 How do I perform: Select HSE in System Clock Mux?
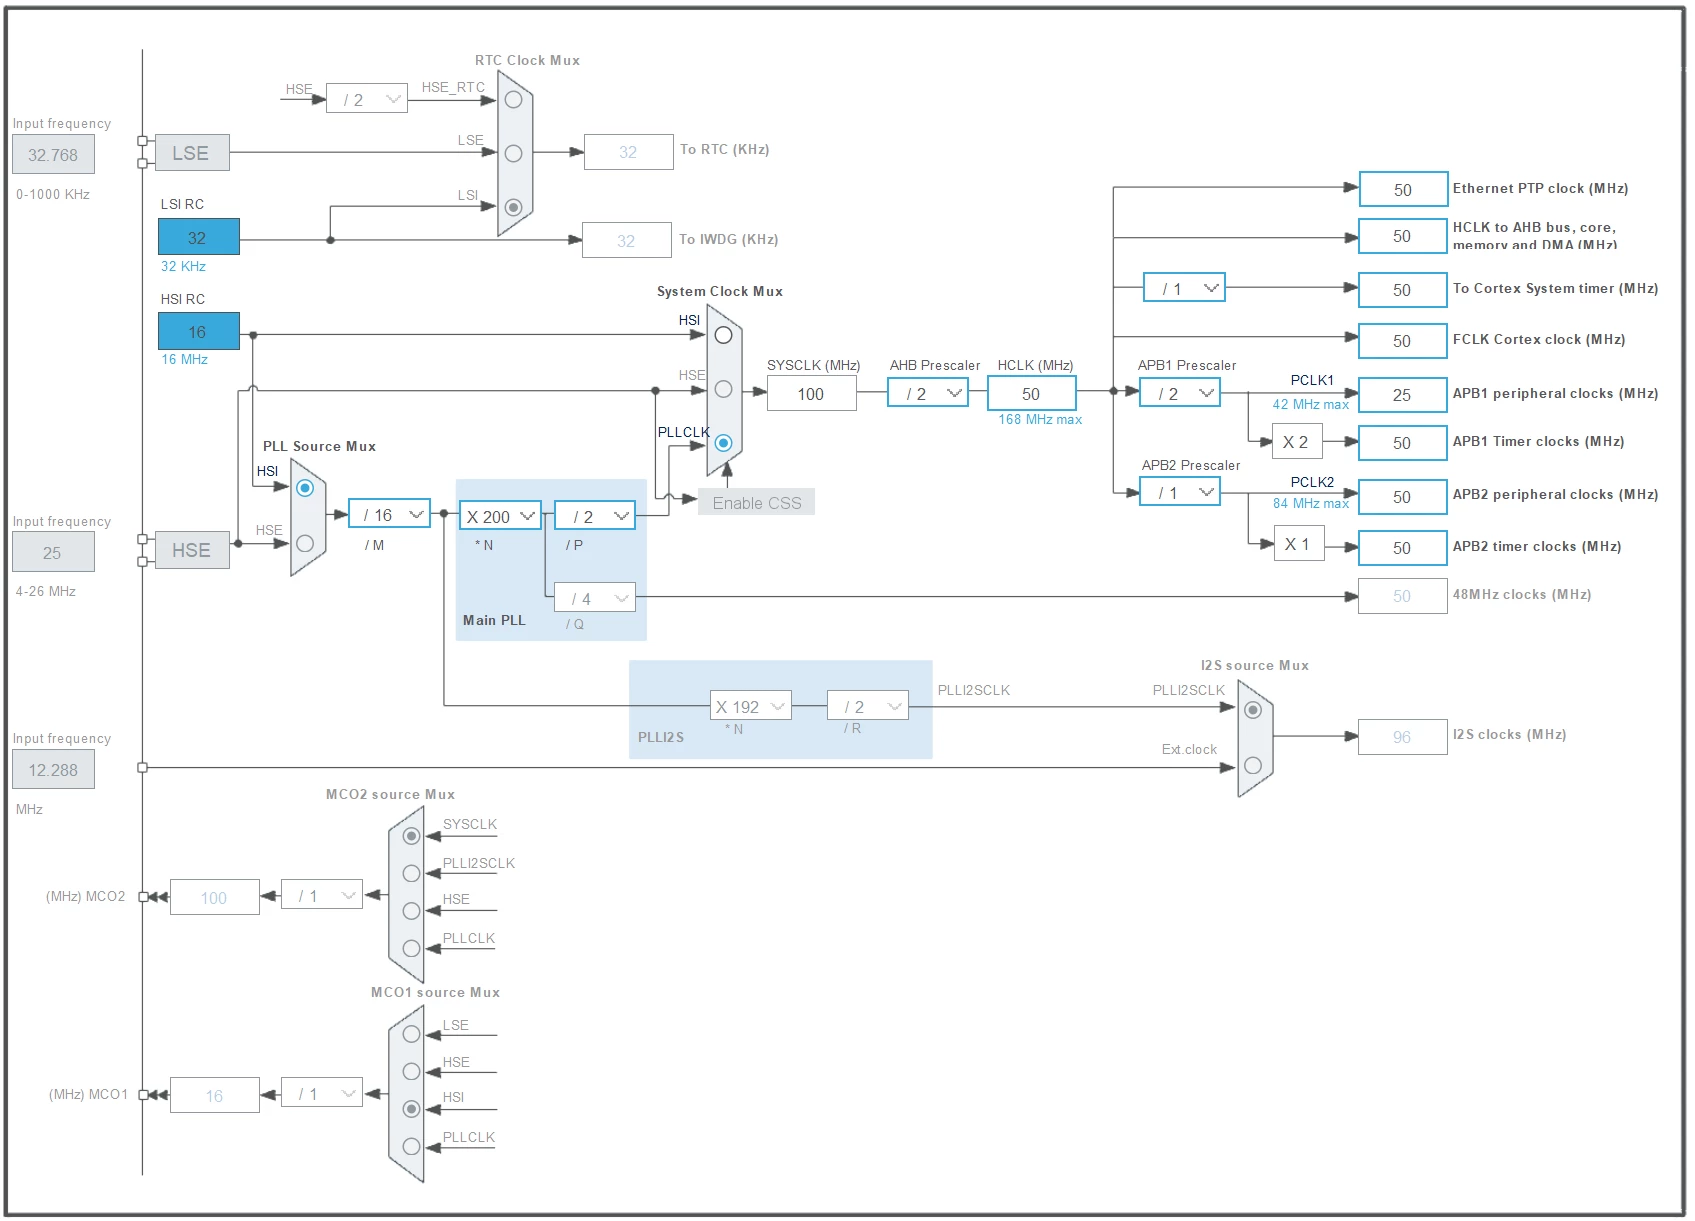[723, 389]
